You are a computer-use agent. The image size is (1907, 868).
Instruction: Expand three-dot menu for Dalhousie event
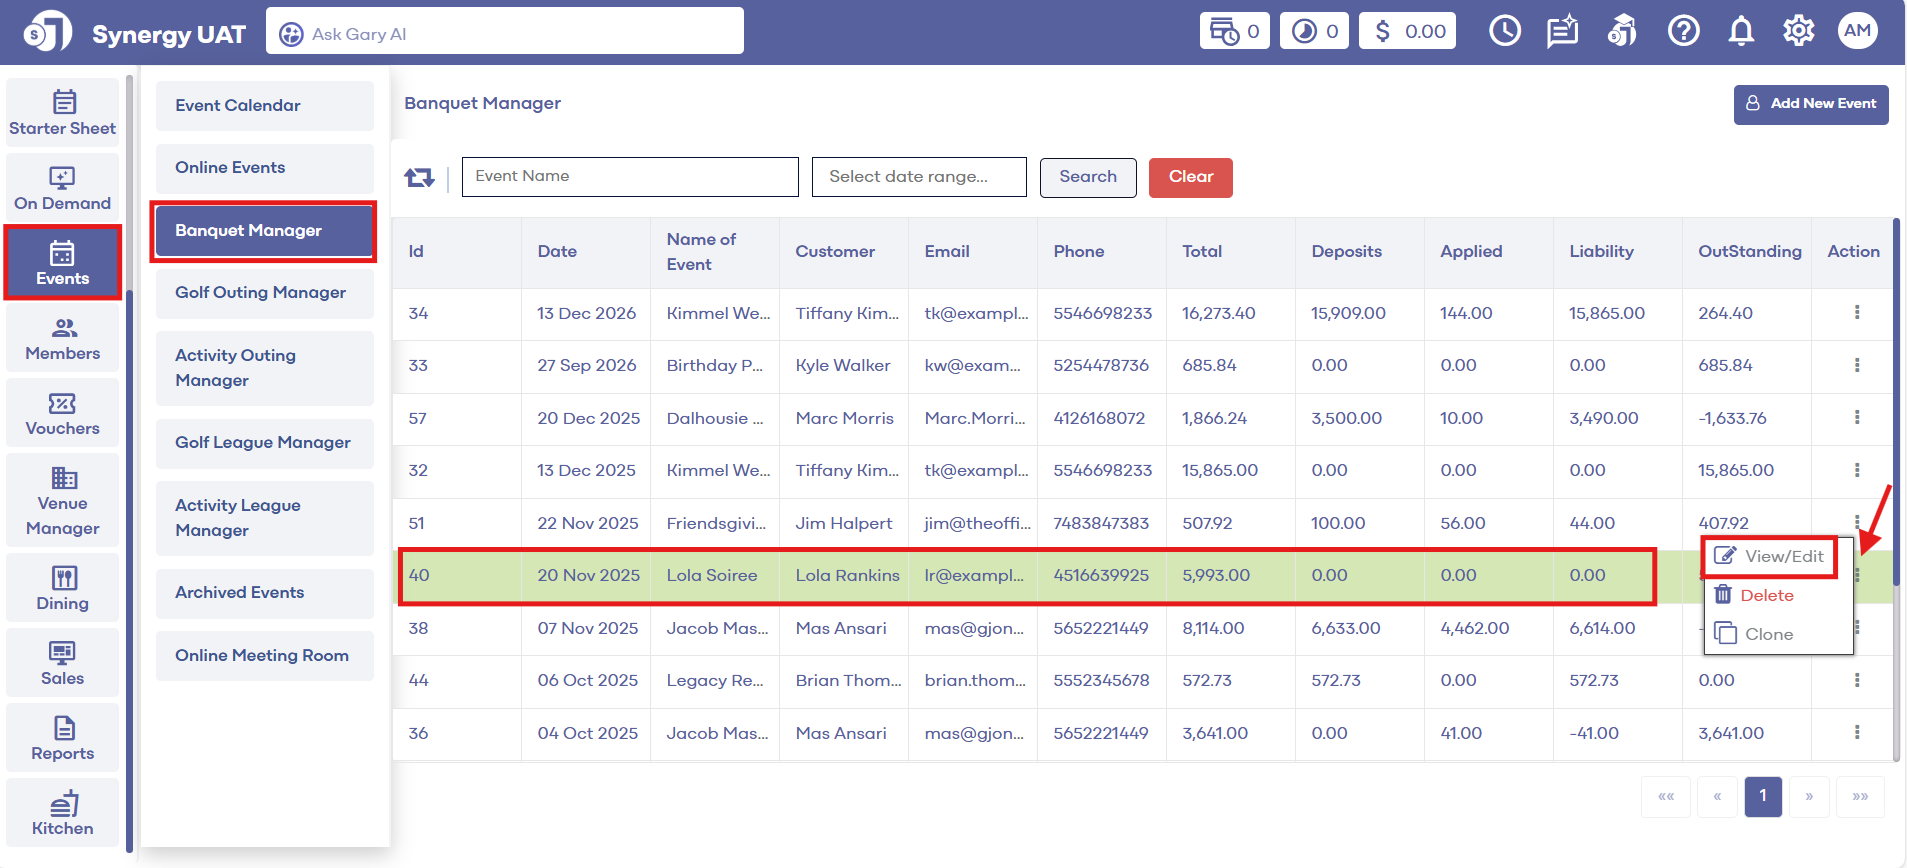tap(1857, 418)
